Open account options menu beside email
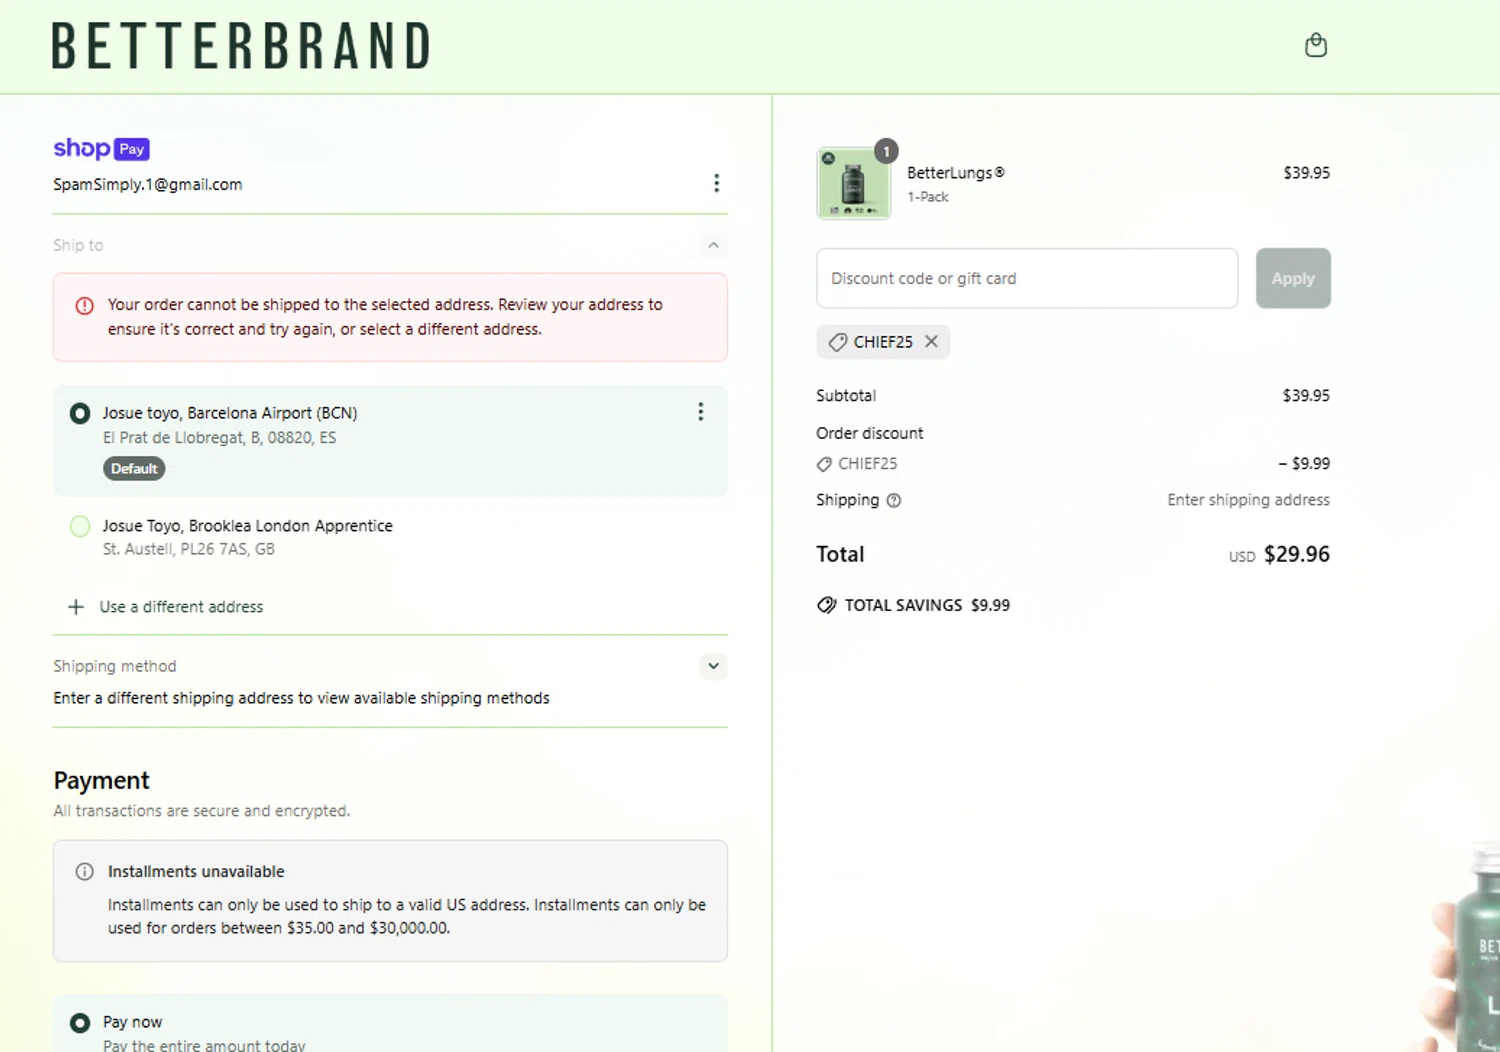 click(716, 183)
